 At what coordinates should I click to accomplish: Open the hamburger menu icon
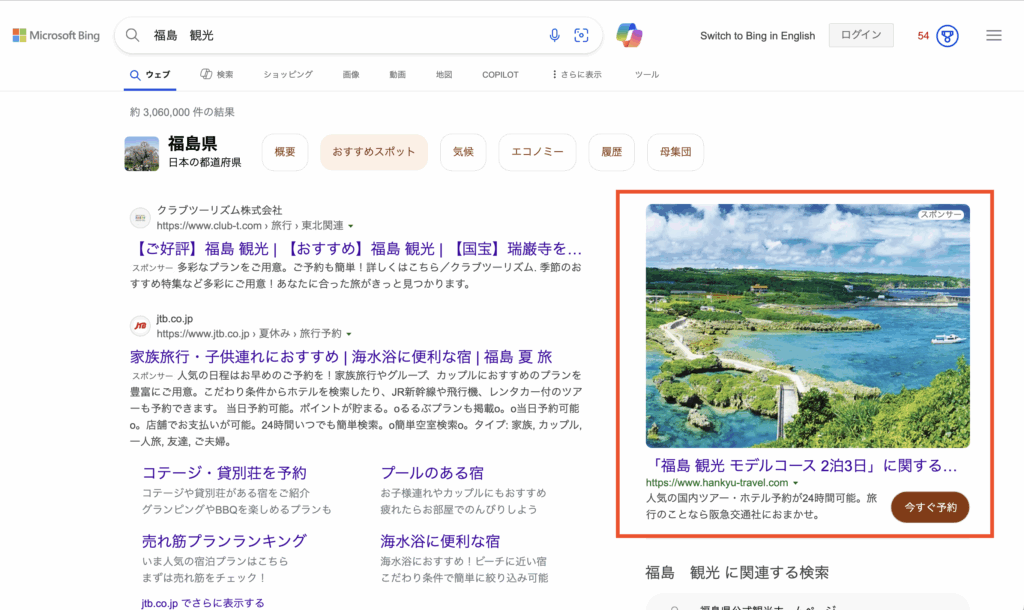(x=994, y=35)
